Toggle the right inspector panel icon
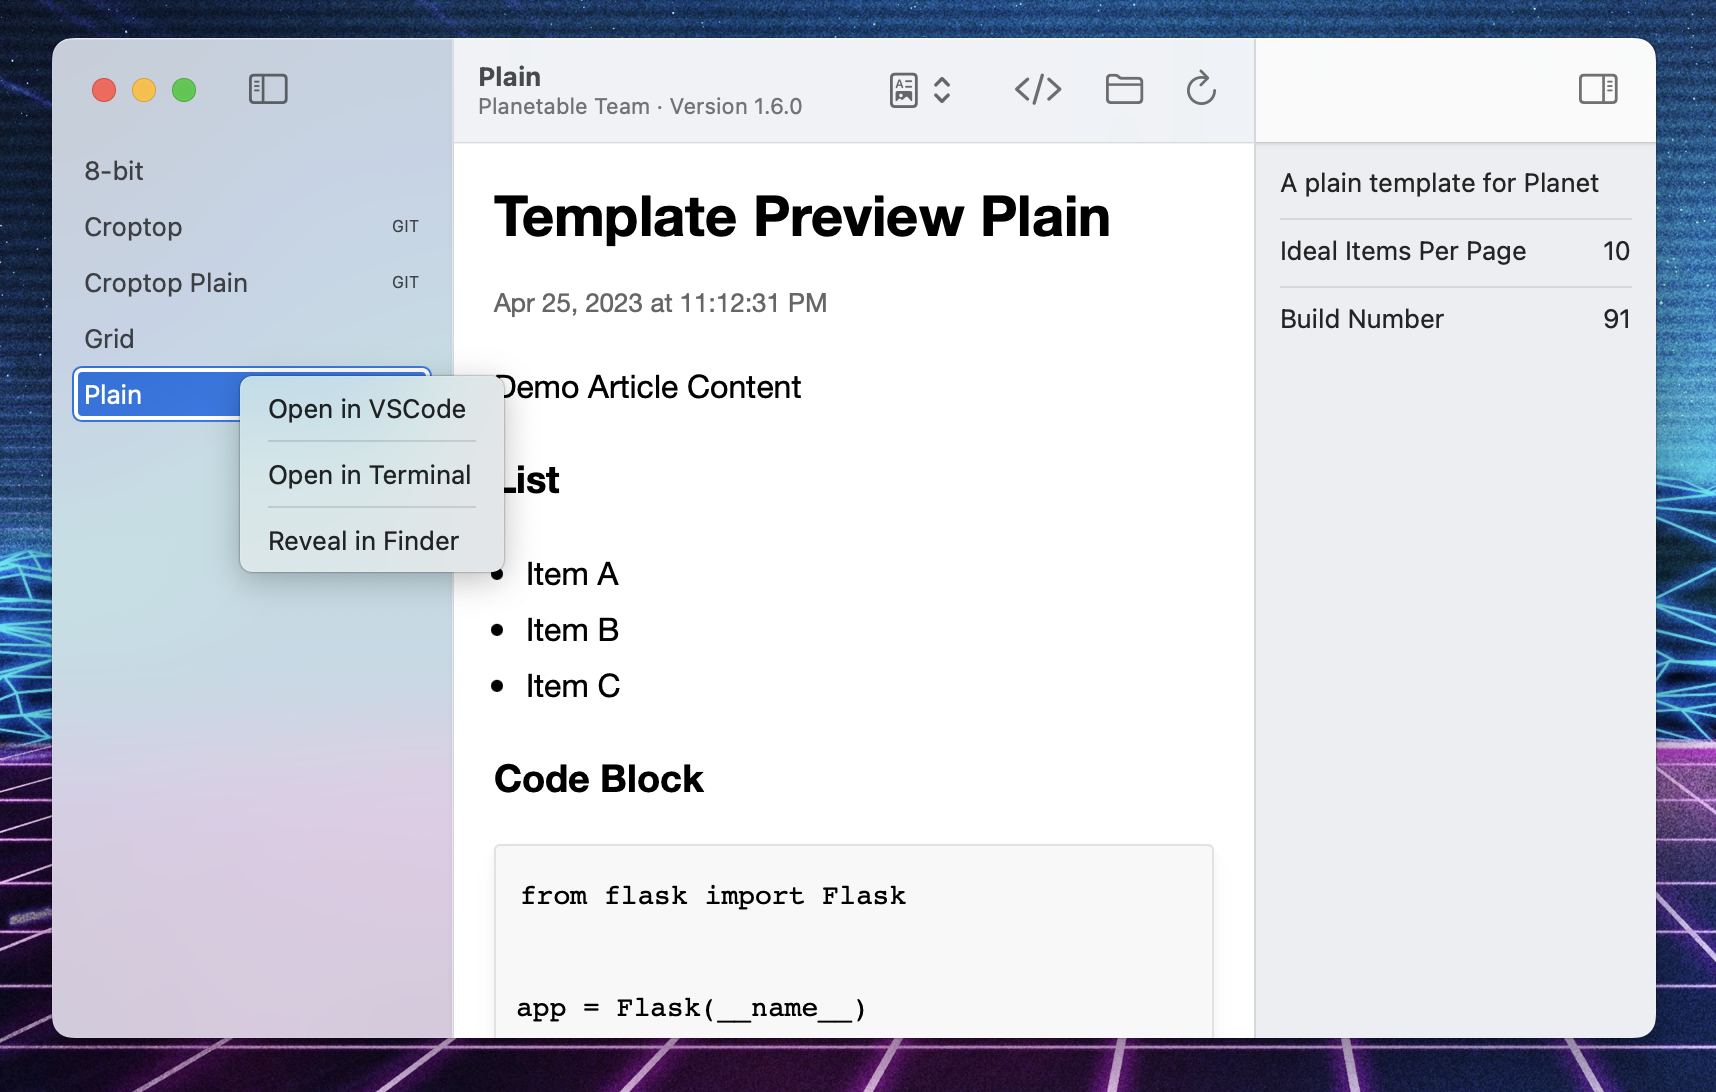The height and width of the screenshot is (1092, 1716). pyautogui.click(x=1597, y=89)
